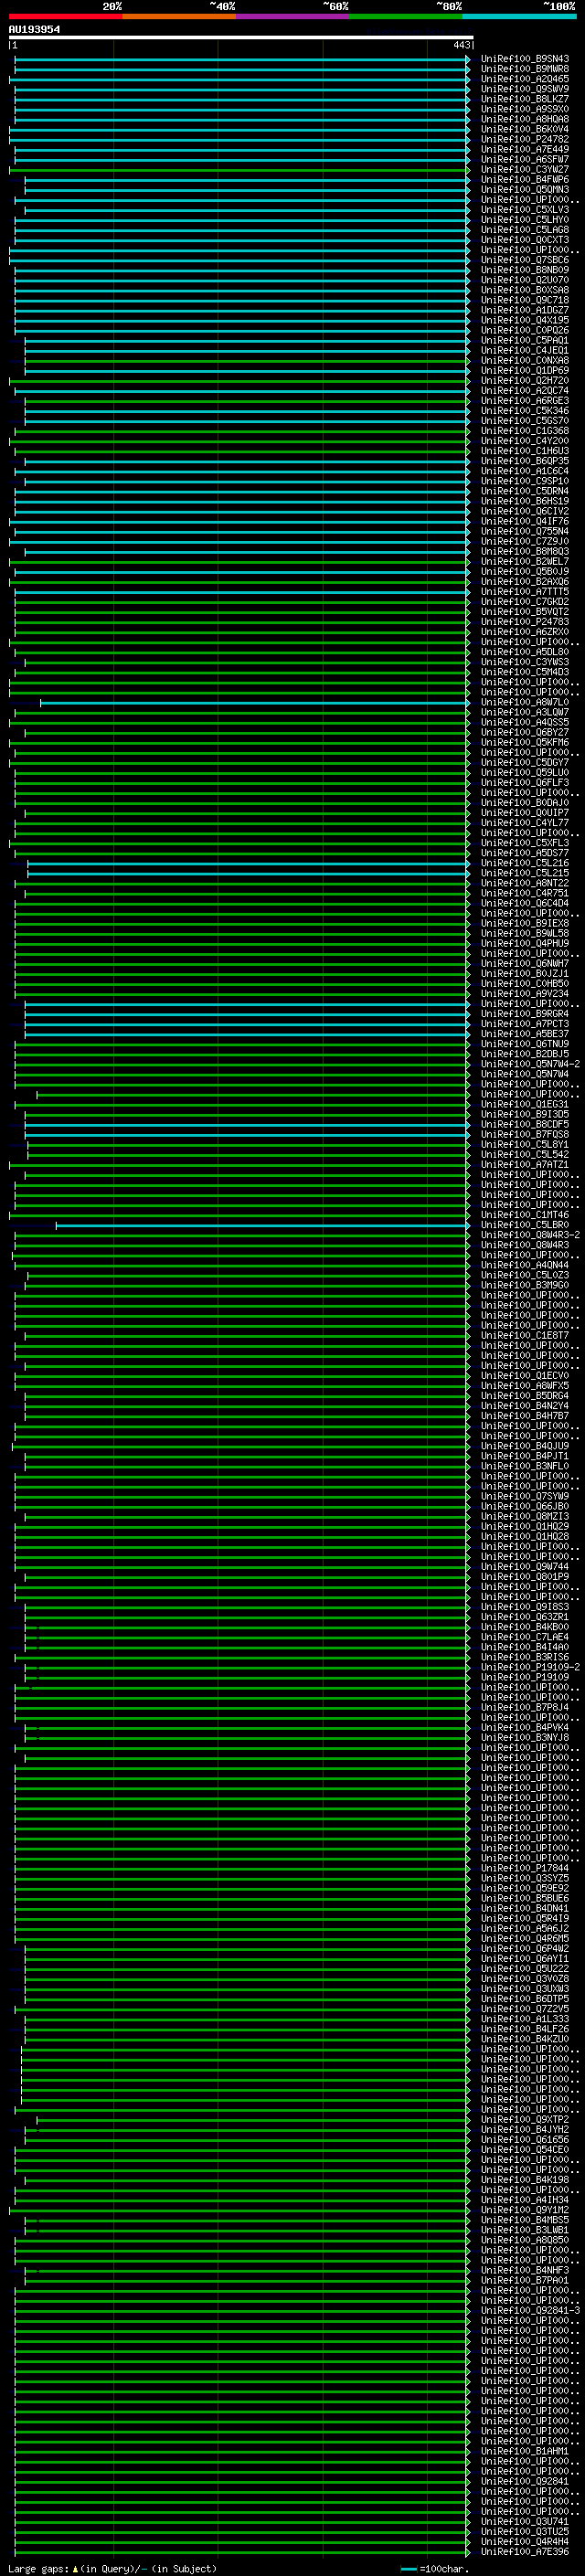Open hit UniRef100_A2Q465
Screen dimensions: 585x2576
[x=525, y=79]
